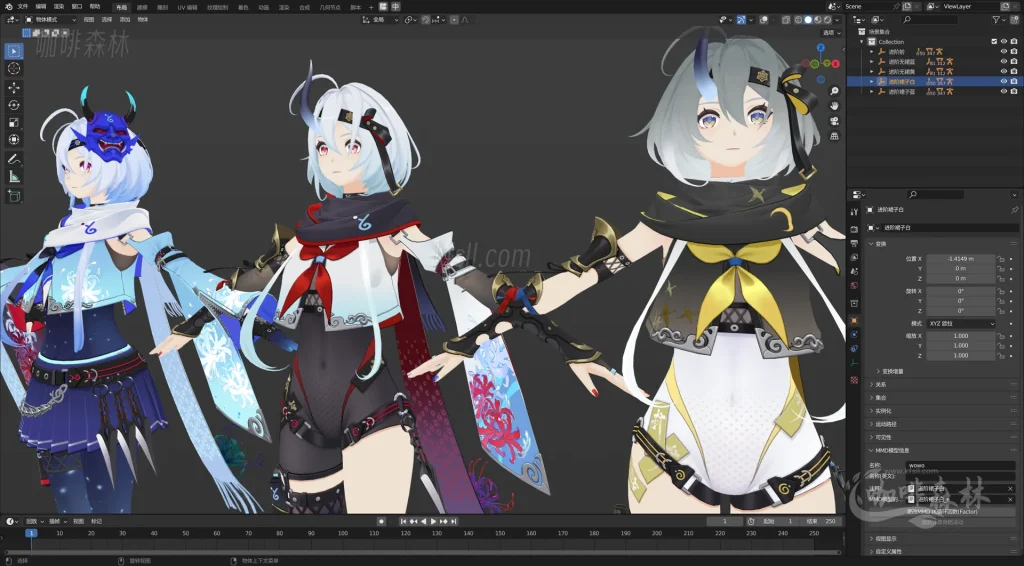Select the combined Transform tool
The height and width of the screenshot is (566, 1024).
pyautogui.click(x=14, y=140)
